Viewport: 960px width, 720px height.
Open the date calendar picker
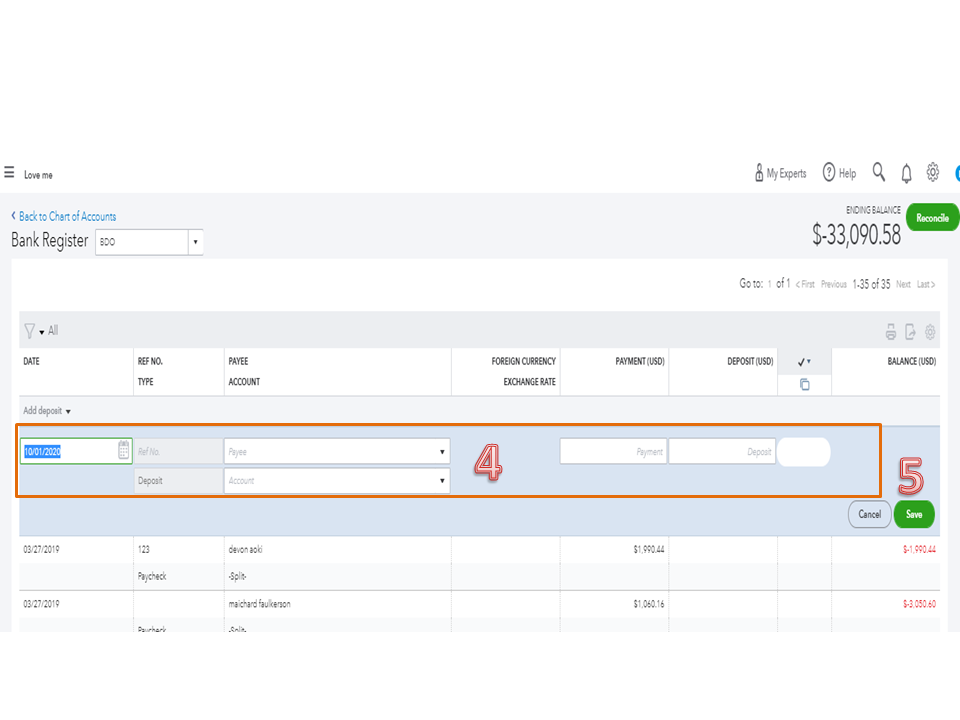click(x=123, y=451)
